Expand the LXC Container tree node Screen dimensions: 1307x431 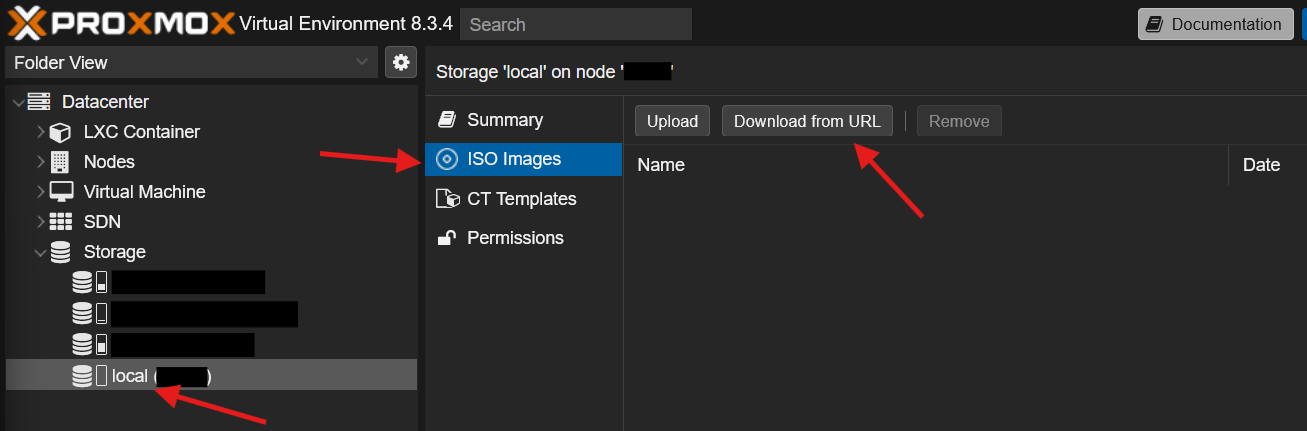click(40, 132)
